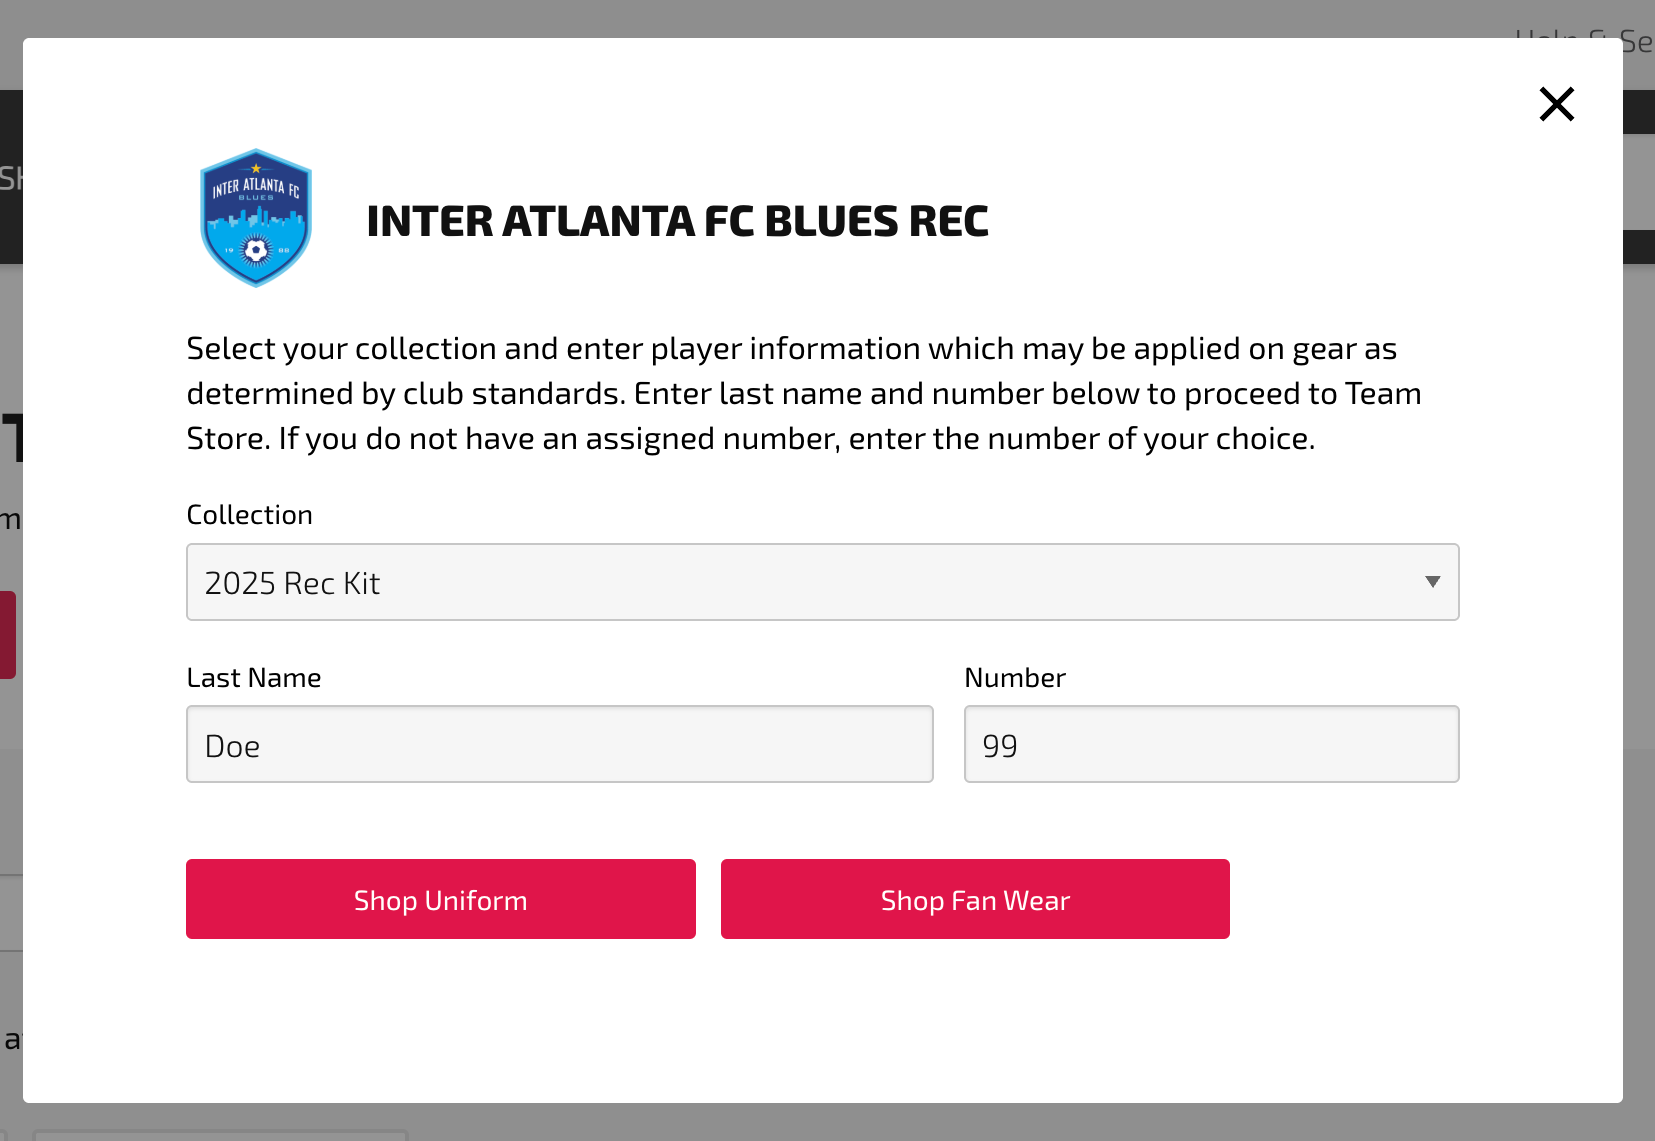Click the player information instructions paragraph
Viewport: 1655px width, 1141px height.
coord(804,393)
